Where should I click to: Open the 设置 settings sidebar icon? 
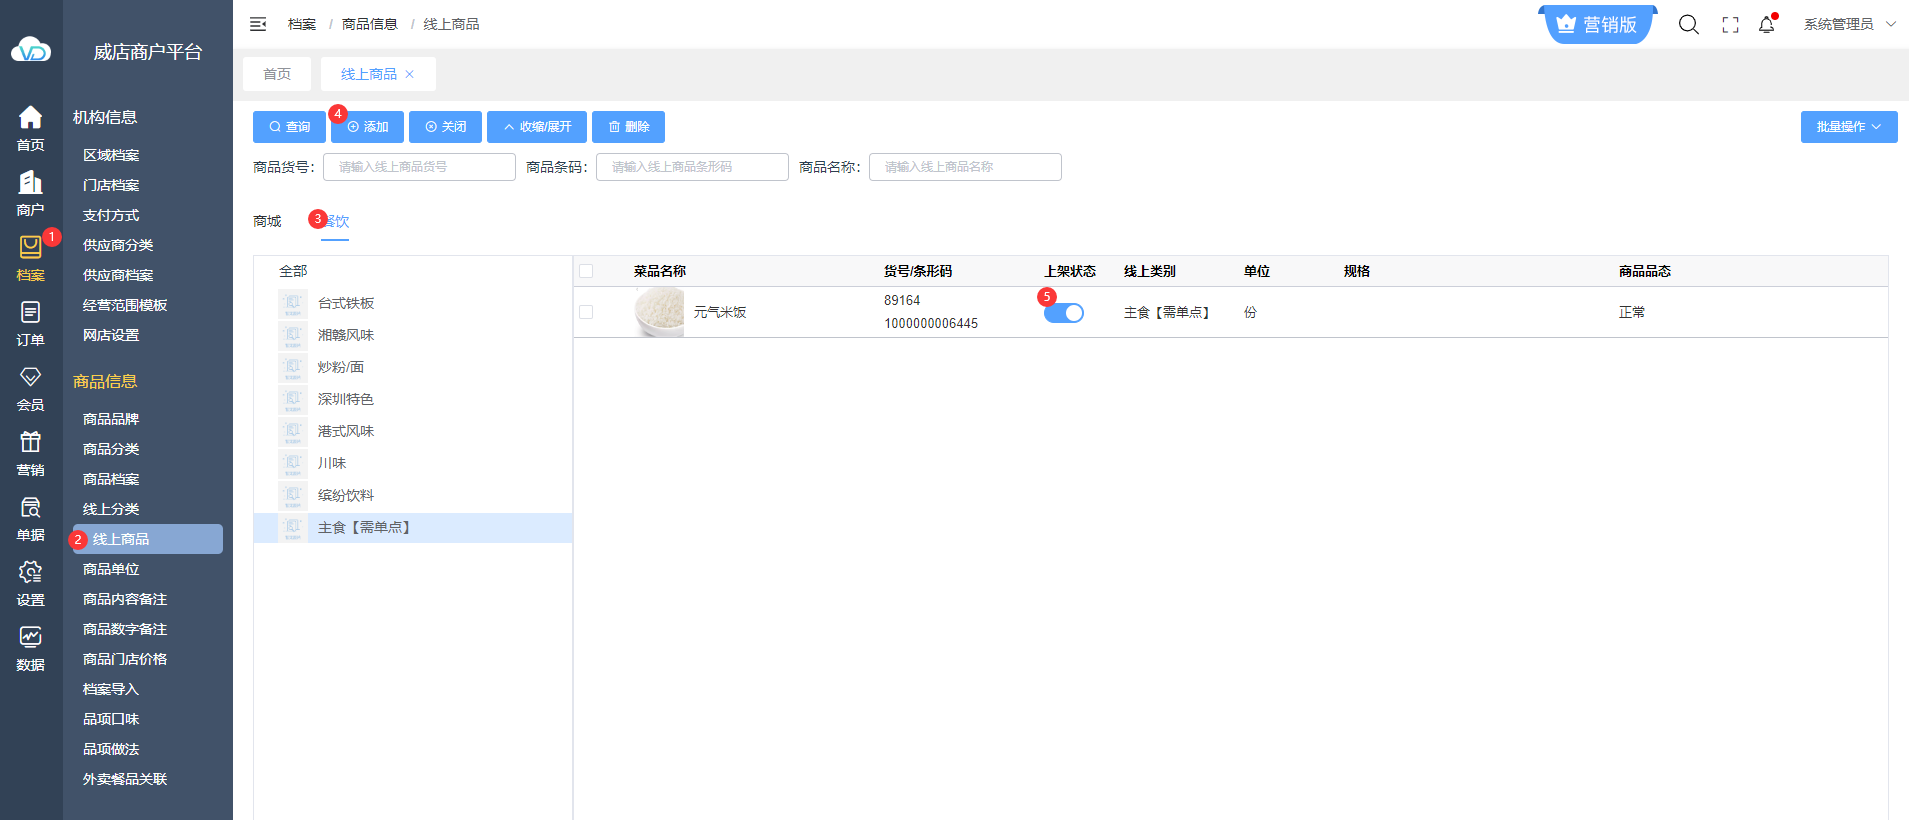pyautogui.click(x=30, y=583)
